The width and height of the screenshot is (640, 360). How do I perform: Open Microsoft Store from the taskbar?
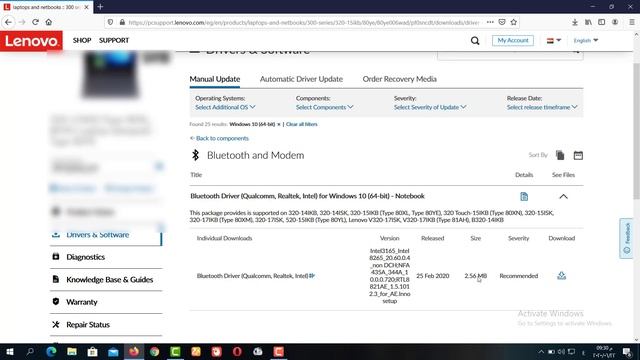93,351
